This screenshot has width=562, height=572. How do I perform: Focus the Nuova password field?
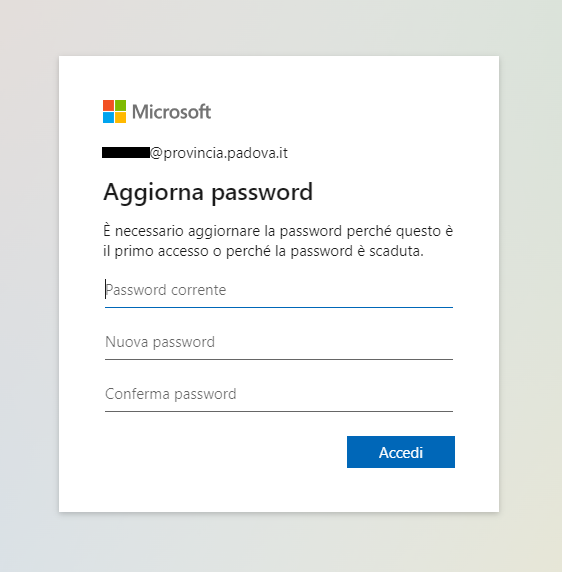pyautogui.click(x=279, y=342)
